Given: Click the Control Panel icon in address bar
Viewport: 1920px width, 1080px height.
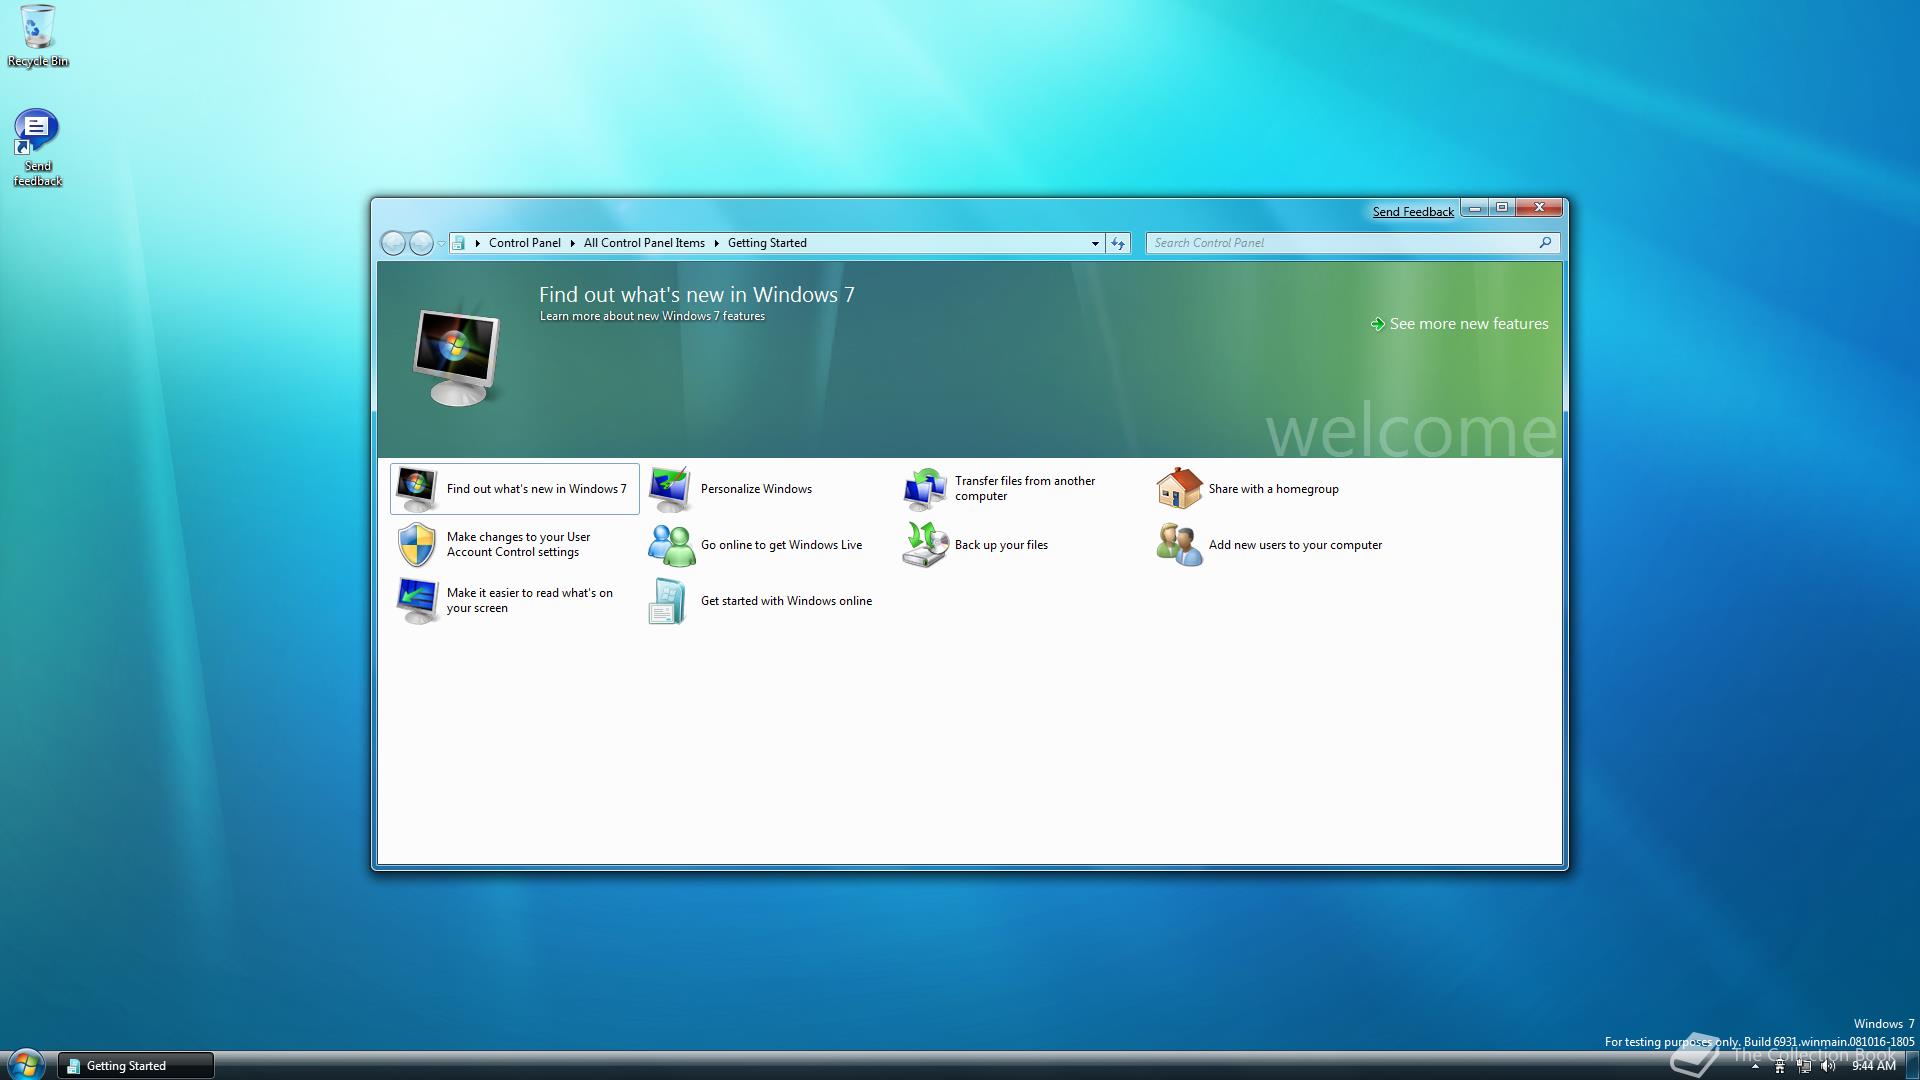Looking at the screenshot, I should tap(459, 243).
